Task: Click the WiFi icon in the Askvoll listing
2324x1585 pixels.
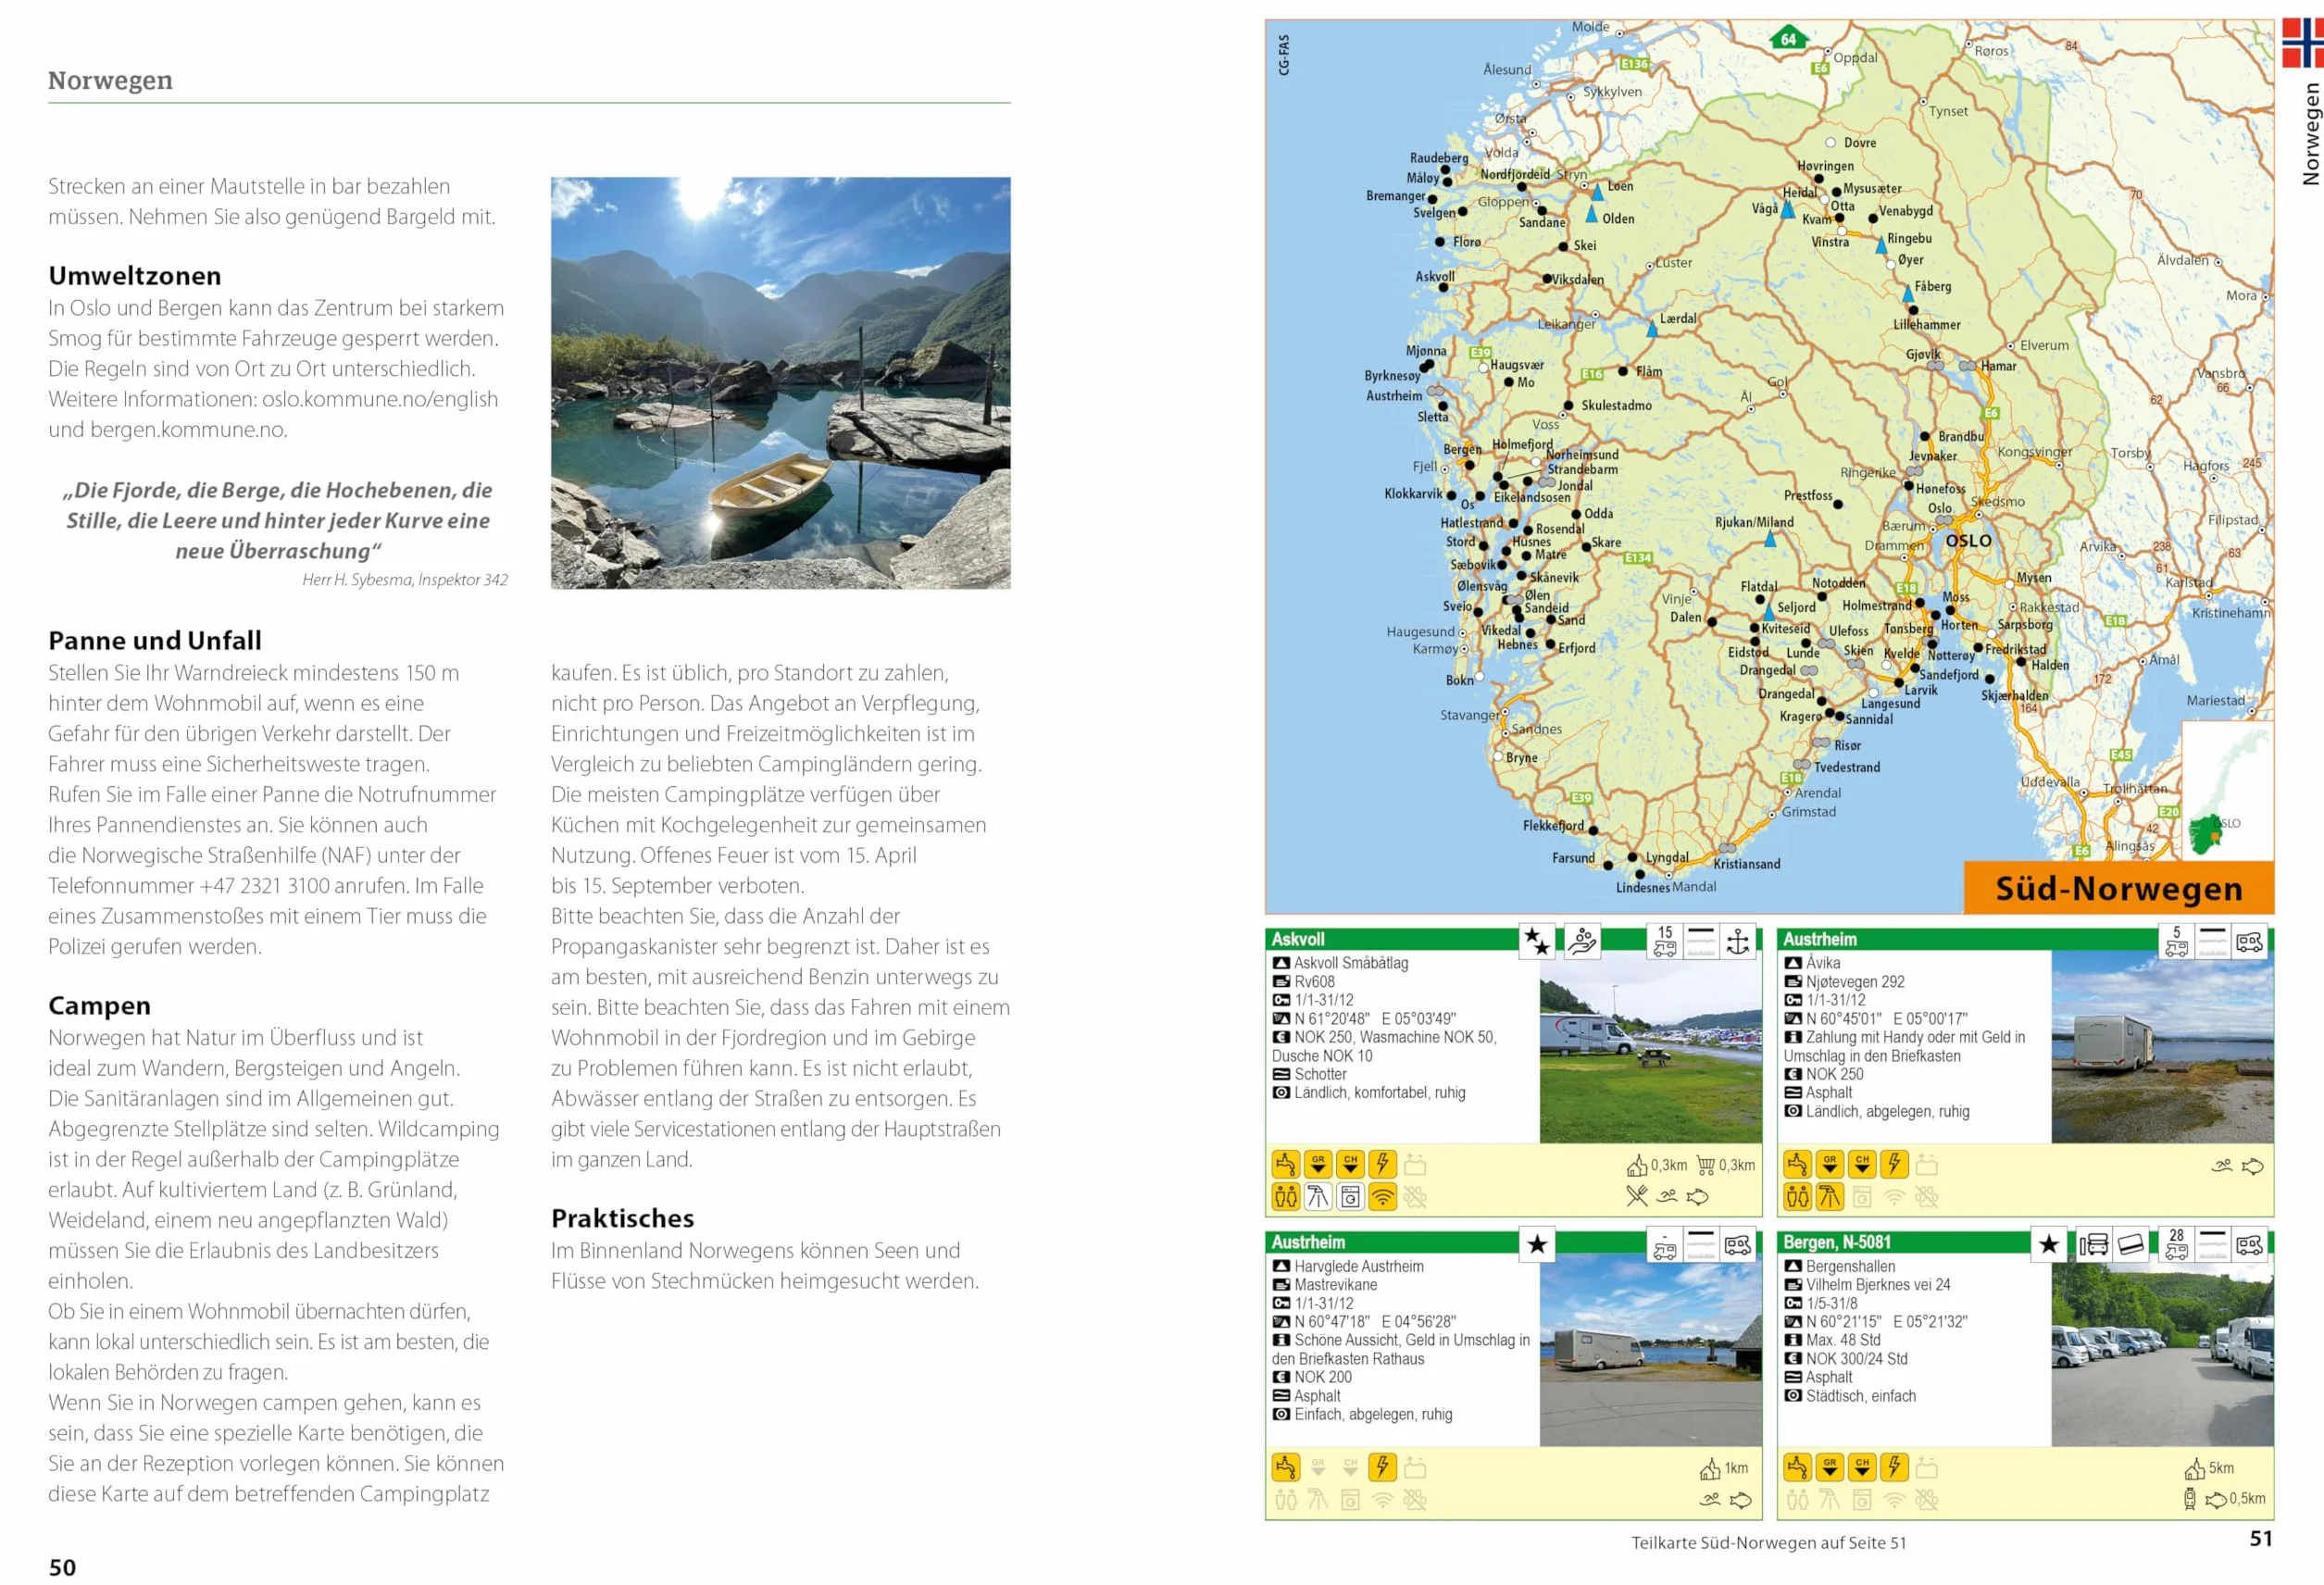Action: [x=1382, y=1196]
